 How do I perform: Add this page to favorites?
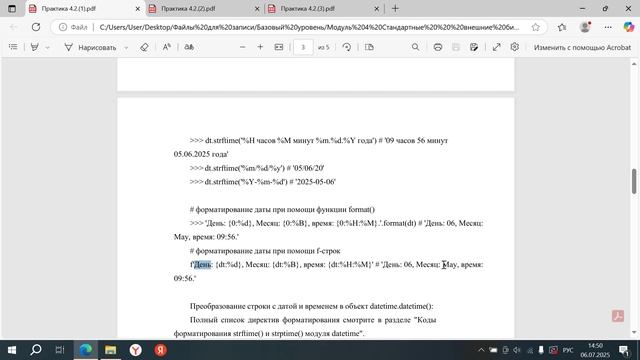[535, 27]
